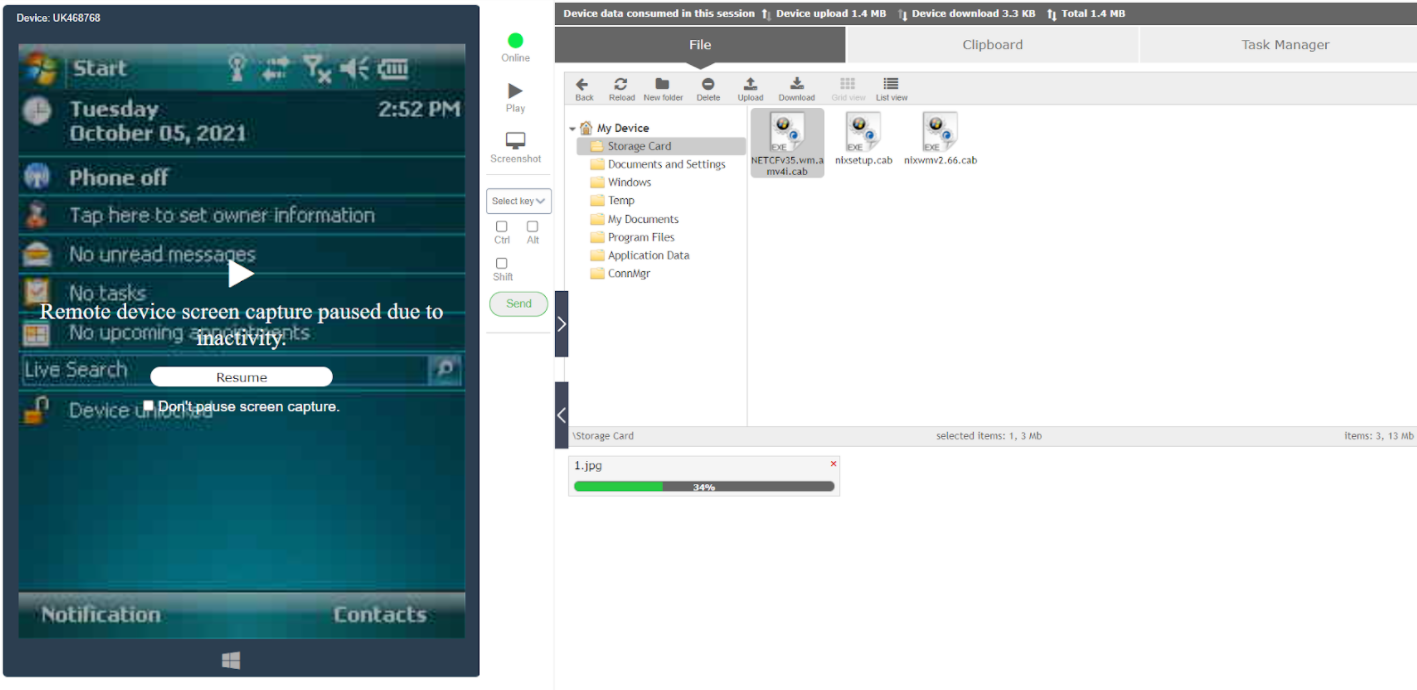
Task: Click the Resume button
Action: (241, 377)
